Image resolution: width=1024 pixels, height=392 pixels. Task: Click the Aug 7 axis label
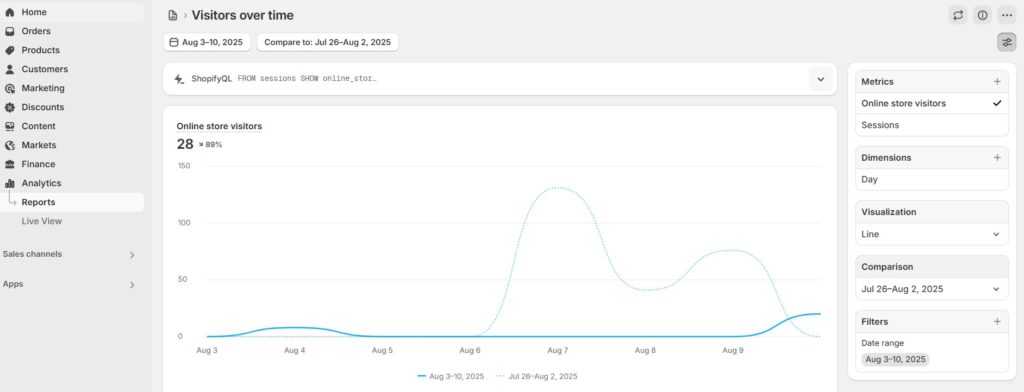[x=557, y=351]
